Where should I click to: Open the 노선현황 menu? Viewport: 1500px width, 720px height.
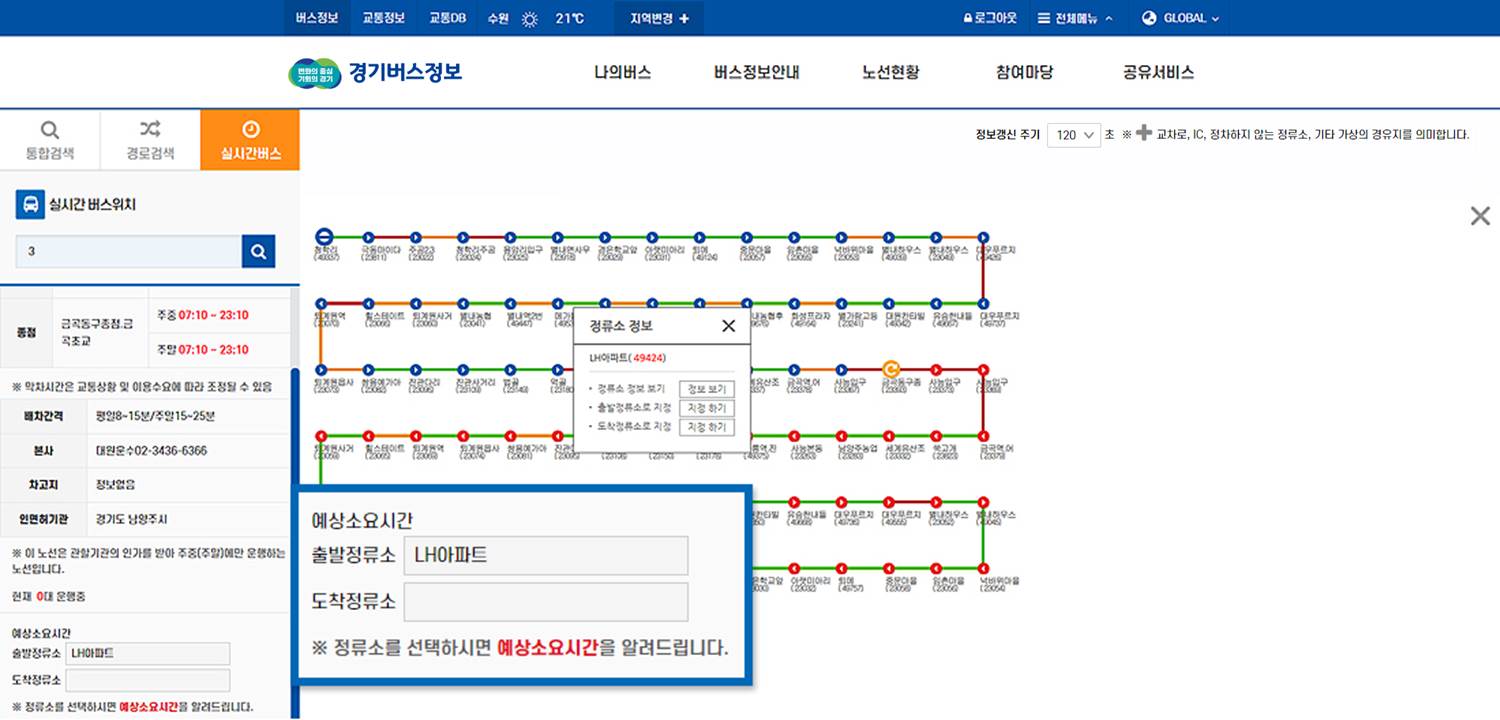[x=890, y=72]
